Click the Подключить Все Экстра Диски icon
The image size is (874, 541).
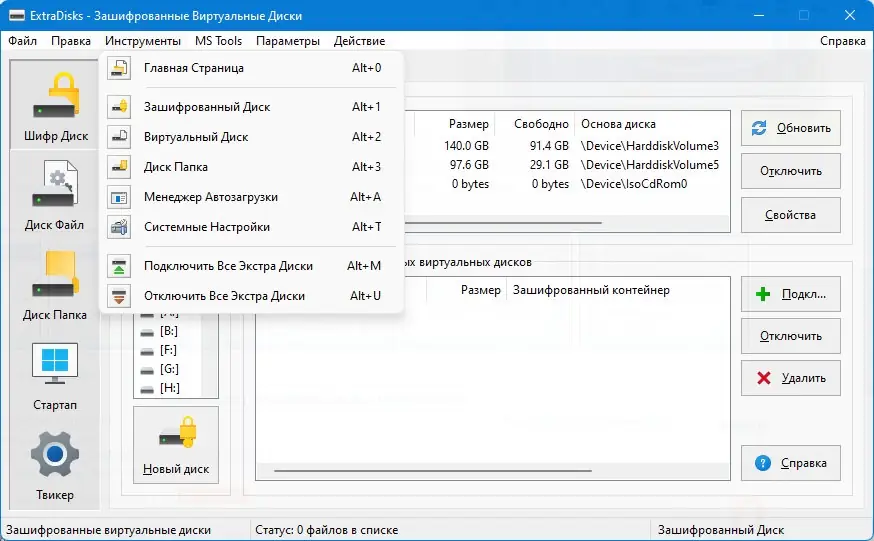point(119,266)
